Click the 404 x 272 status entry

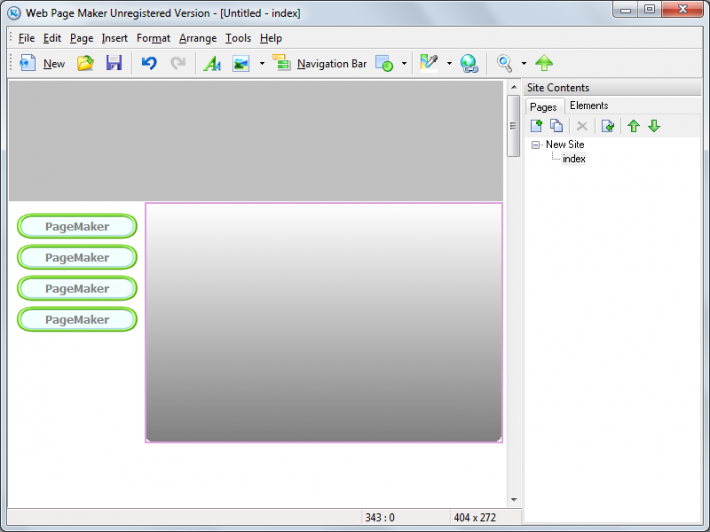(x=475, y=517)
